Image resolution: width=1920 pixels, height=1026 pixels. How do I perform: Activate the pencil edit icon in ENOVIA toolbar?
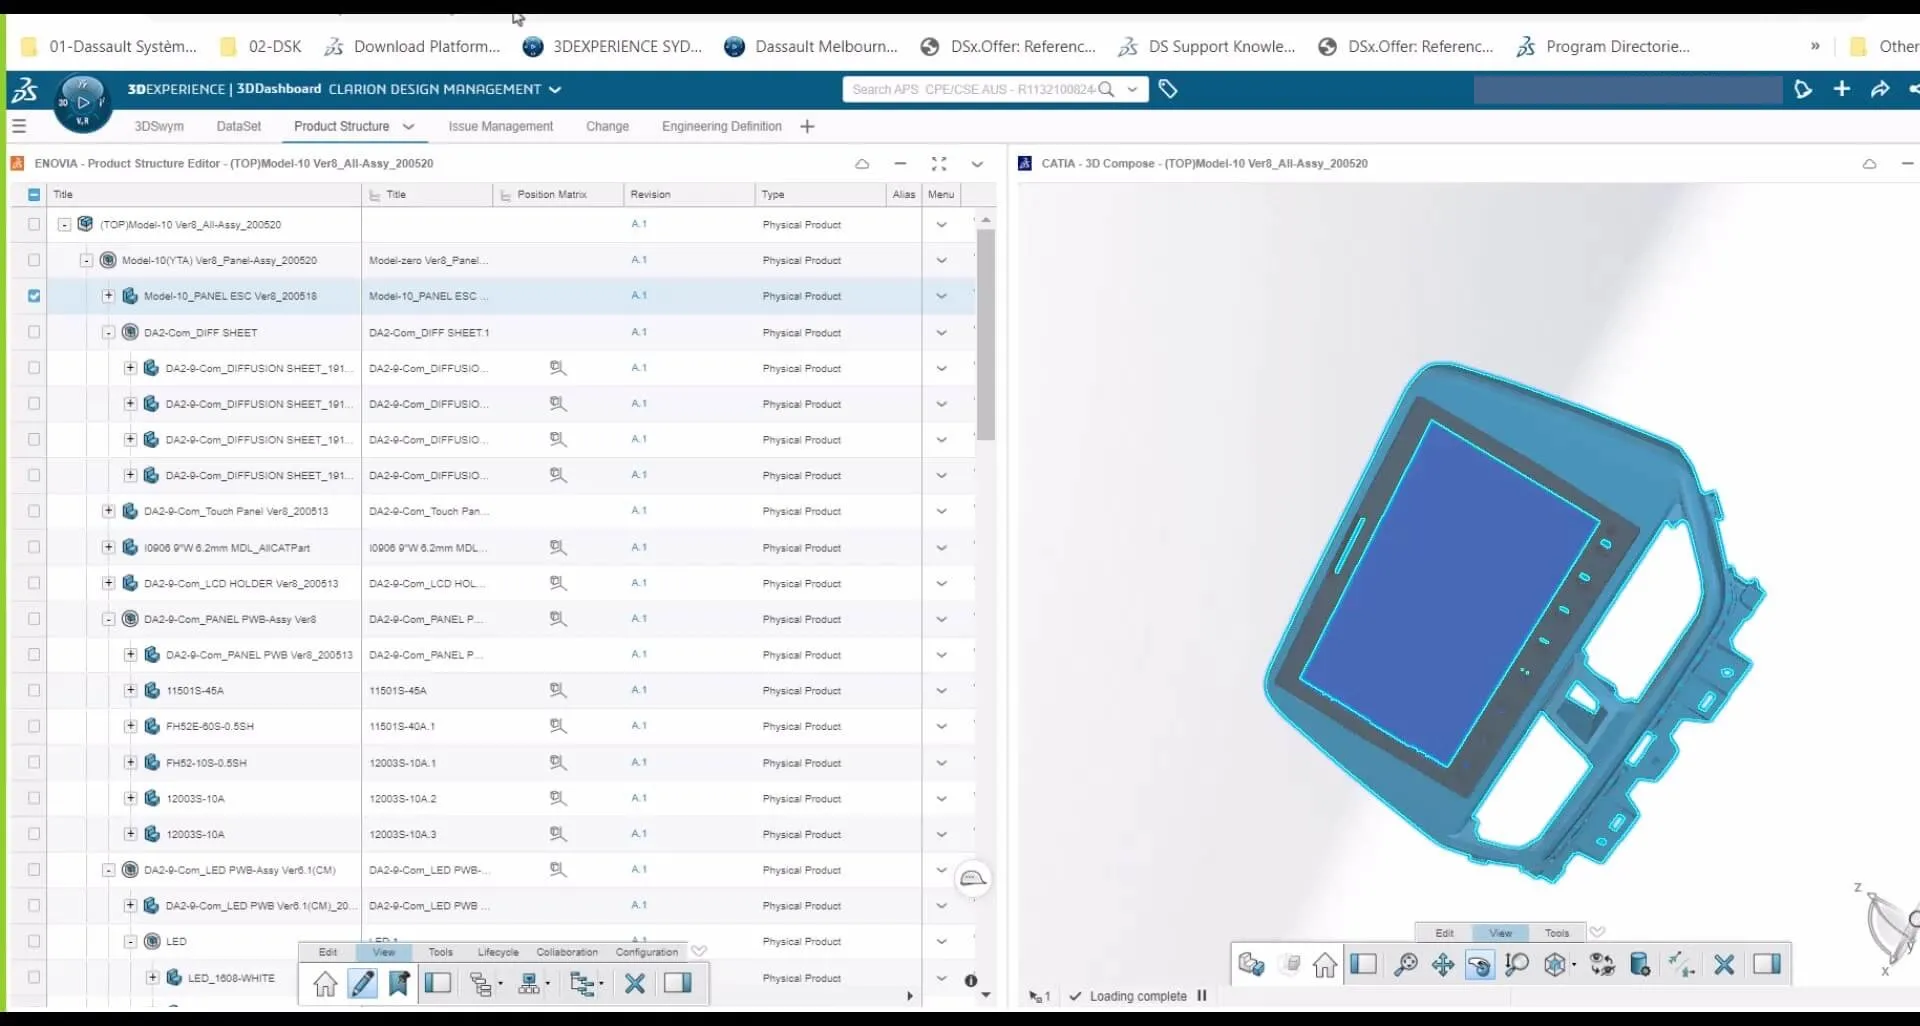click(362, 984)
